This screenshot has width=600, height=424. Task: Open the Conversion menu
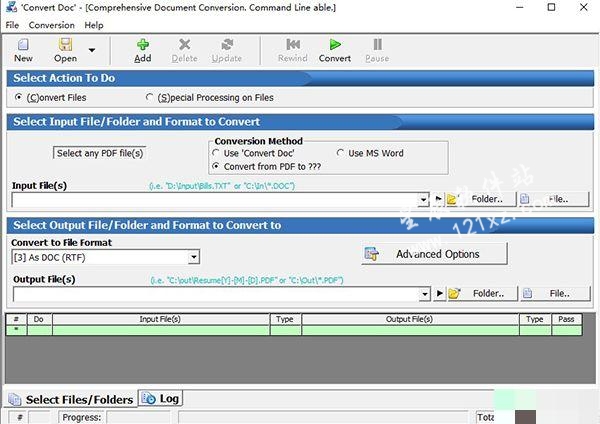tap(51, 25)
